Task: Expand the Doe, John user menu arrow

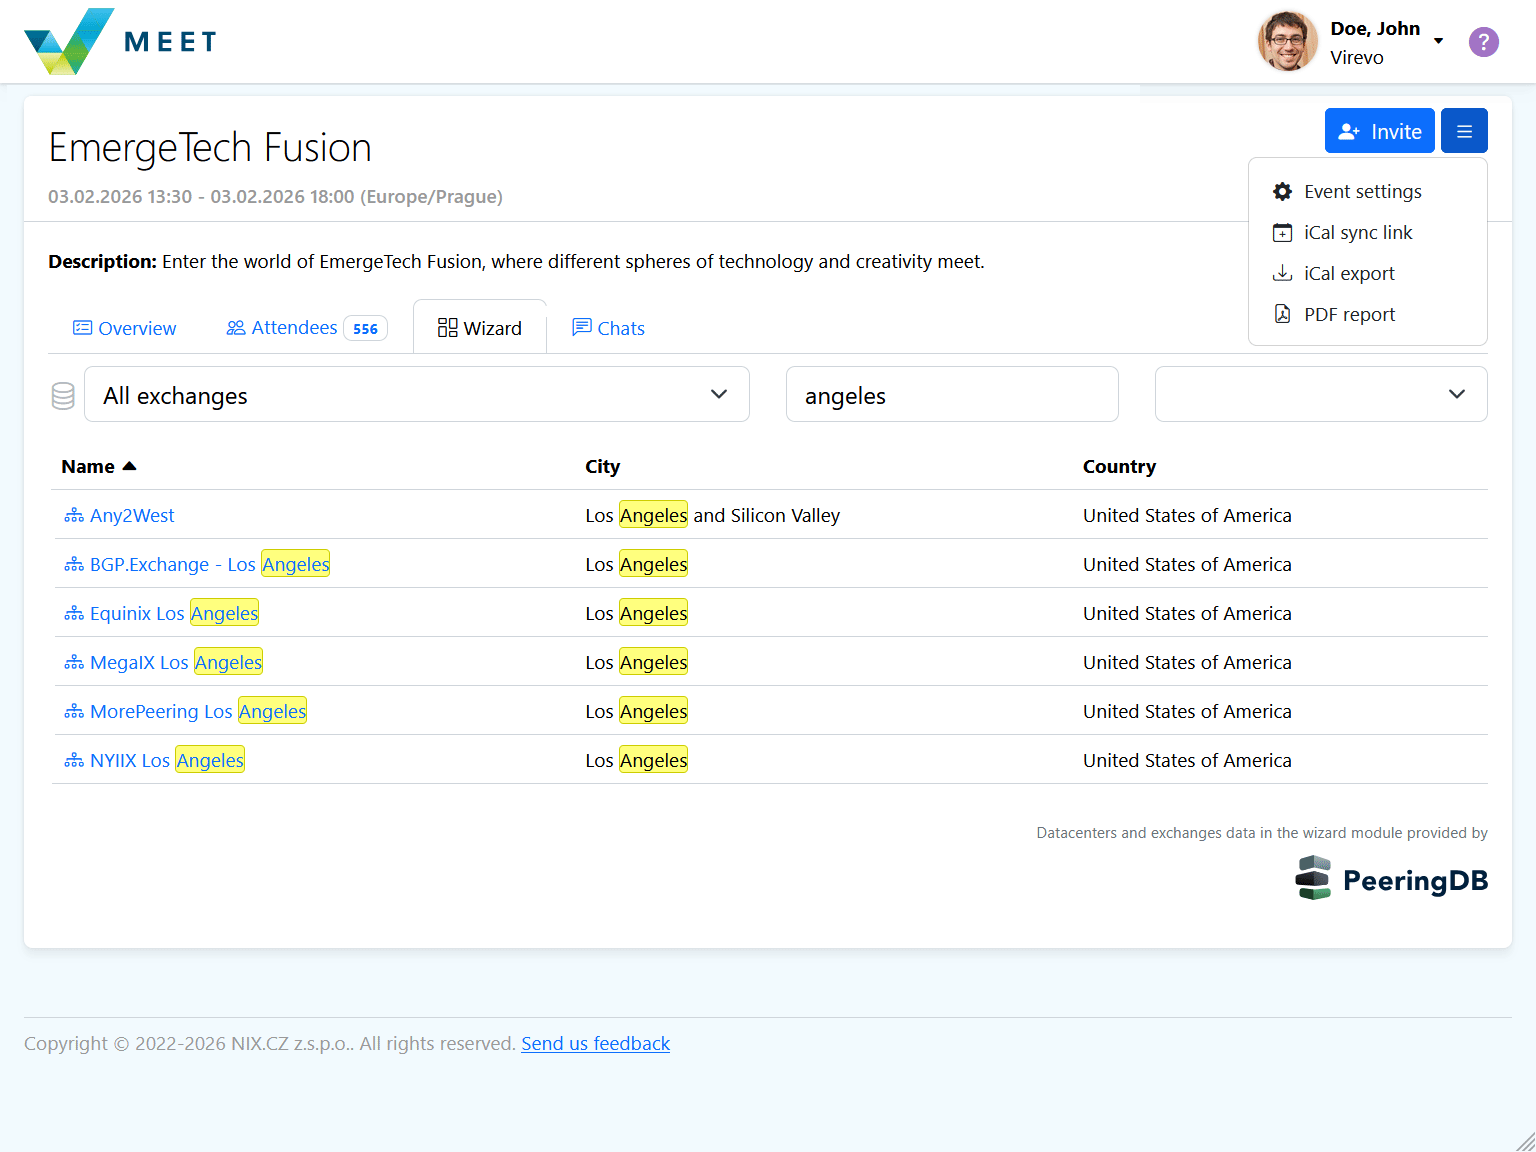Action: 1438,42
